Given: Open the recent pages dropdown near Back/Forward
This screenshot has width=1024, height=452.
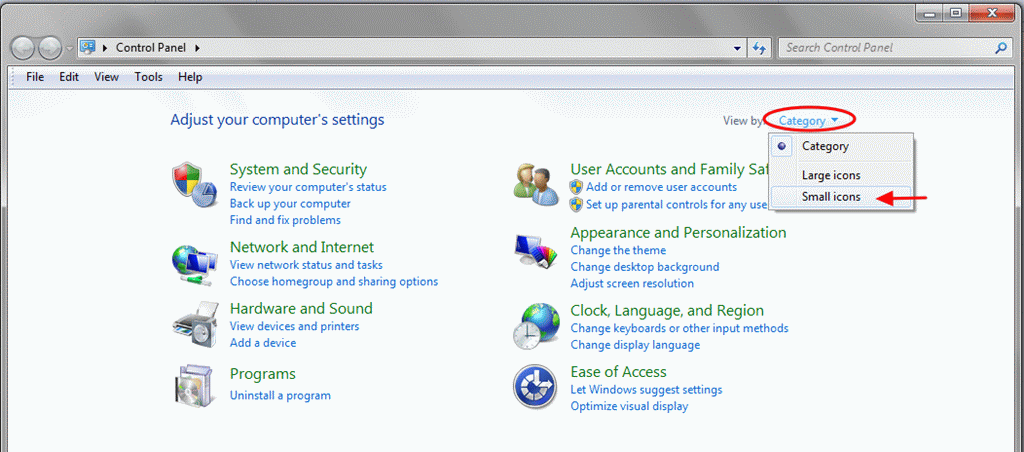Looking at the screenshot, I should click(70, 48).
